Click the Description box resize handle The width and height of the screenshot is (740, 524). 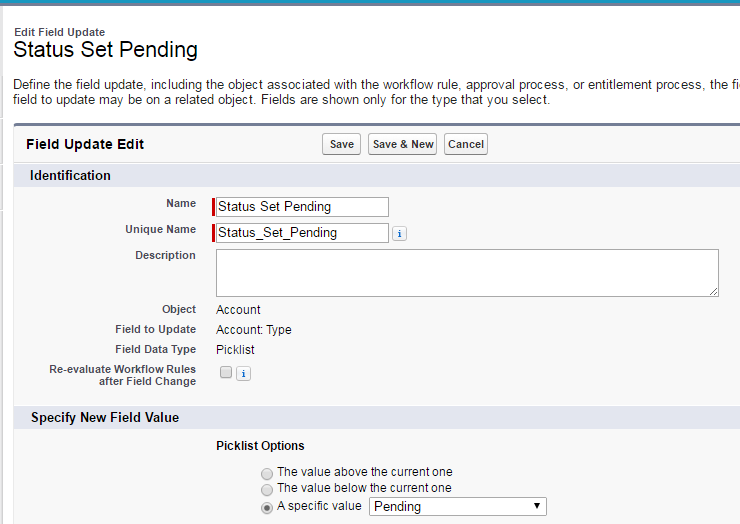713,291
